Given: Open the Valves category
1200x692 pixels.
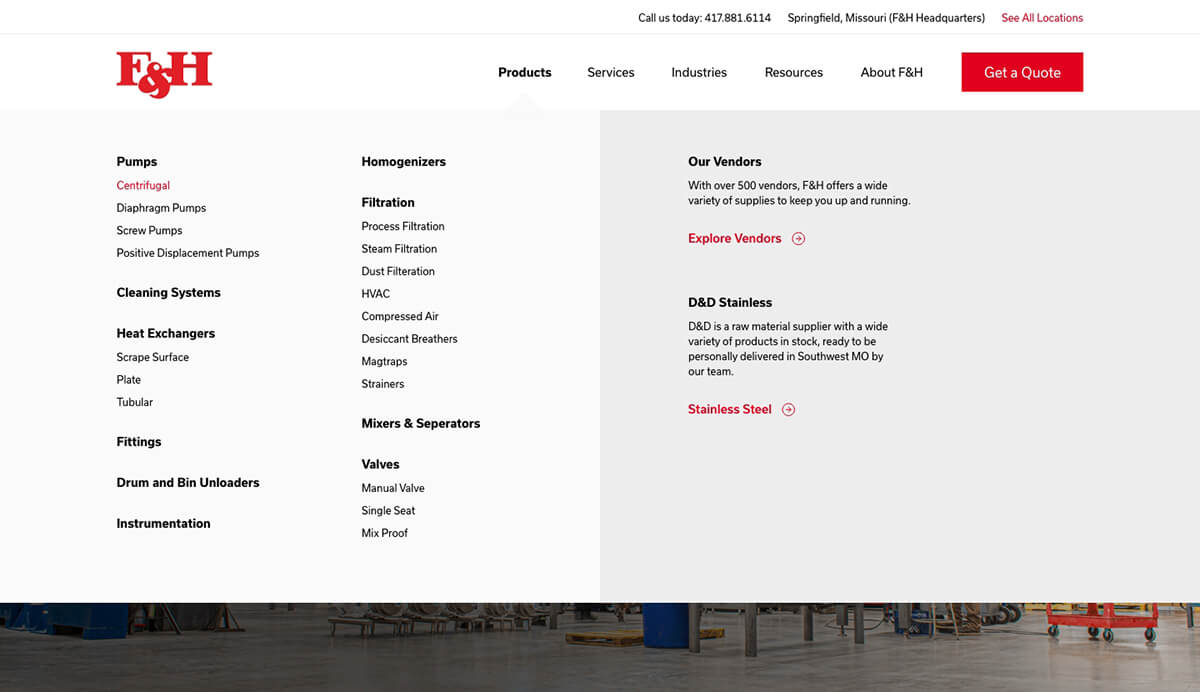Looking at the screenshot, I should pyautogui.click(x=381, y=465).
